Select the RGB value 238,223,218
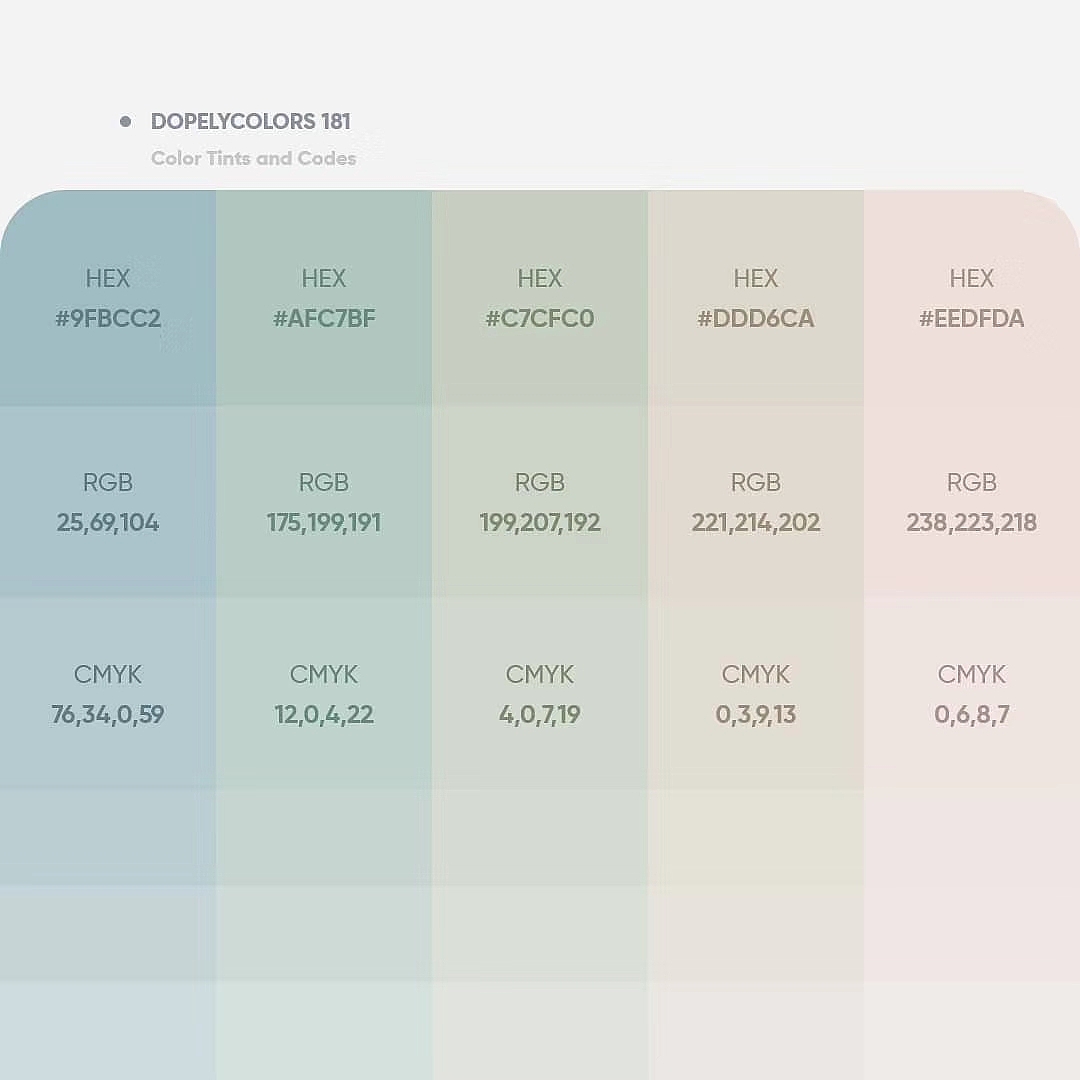The width and height of the screenshot is (1080, 1080). point(972,523)
